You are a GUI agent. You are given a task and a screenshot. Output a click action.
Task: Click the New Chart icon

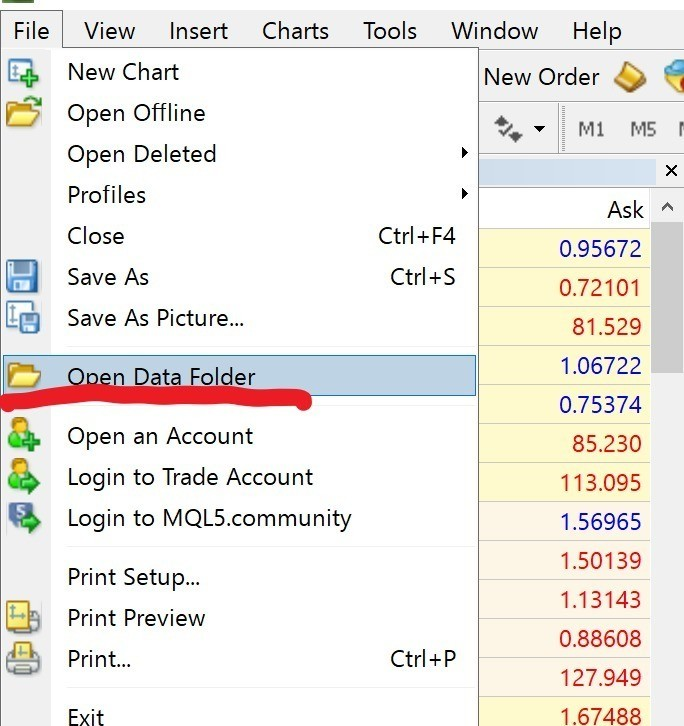click(22, 73)
